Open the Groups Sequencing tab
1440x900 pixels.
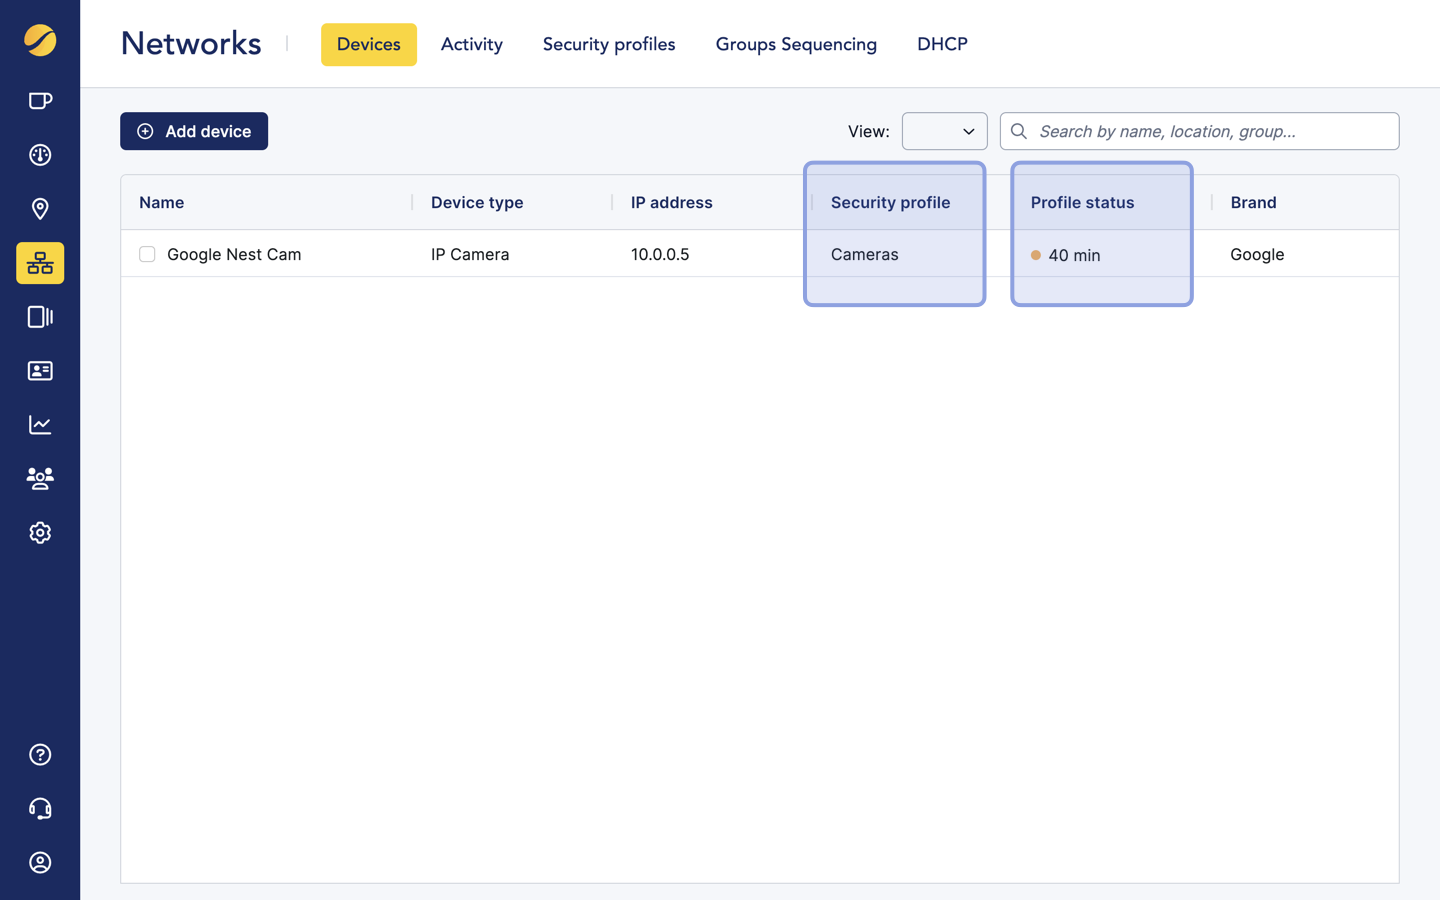coord(796,45)
